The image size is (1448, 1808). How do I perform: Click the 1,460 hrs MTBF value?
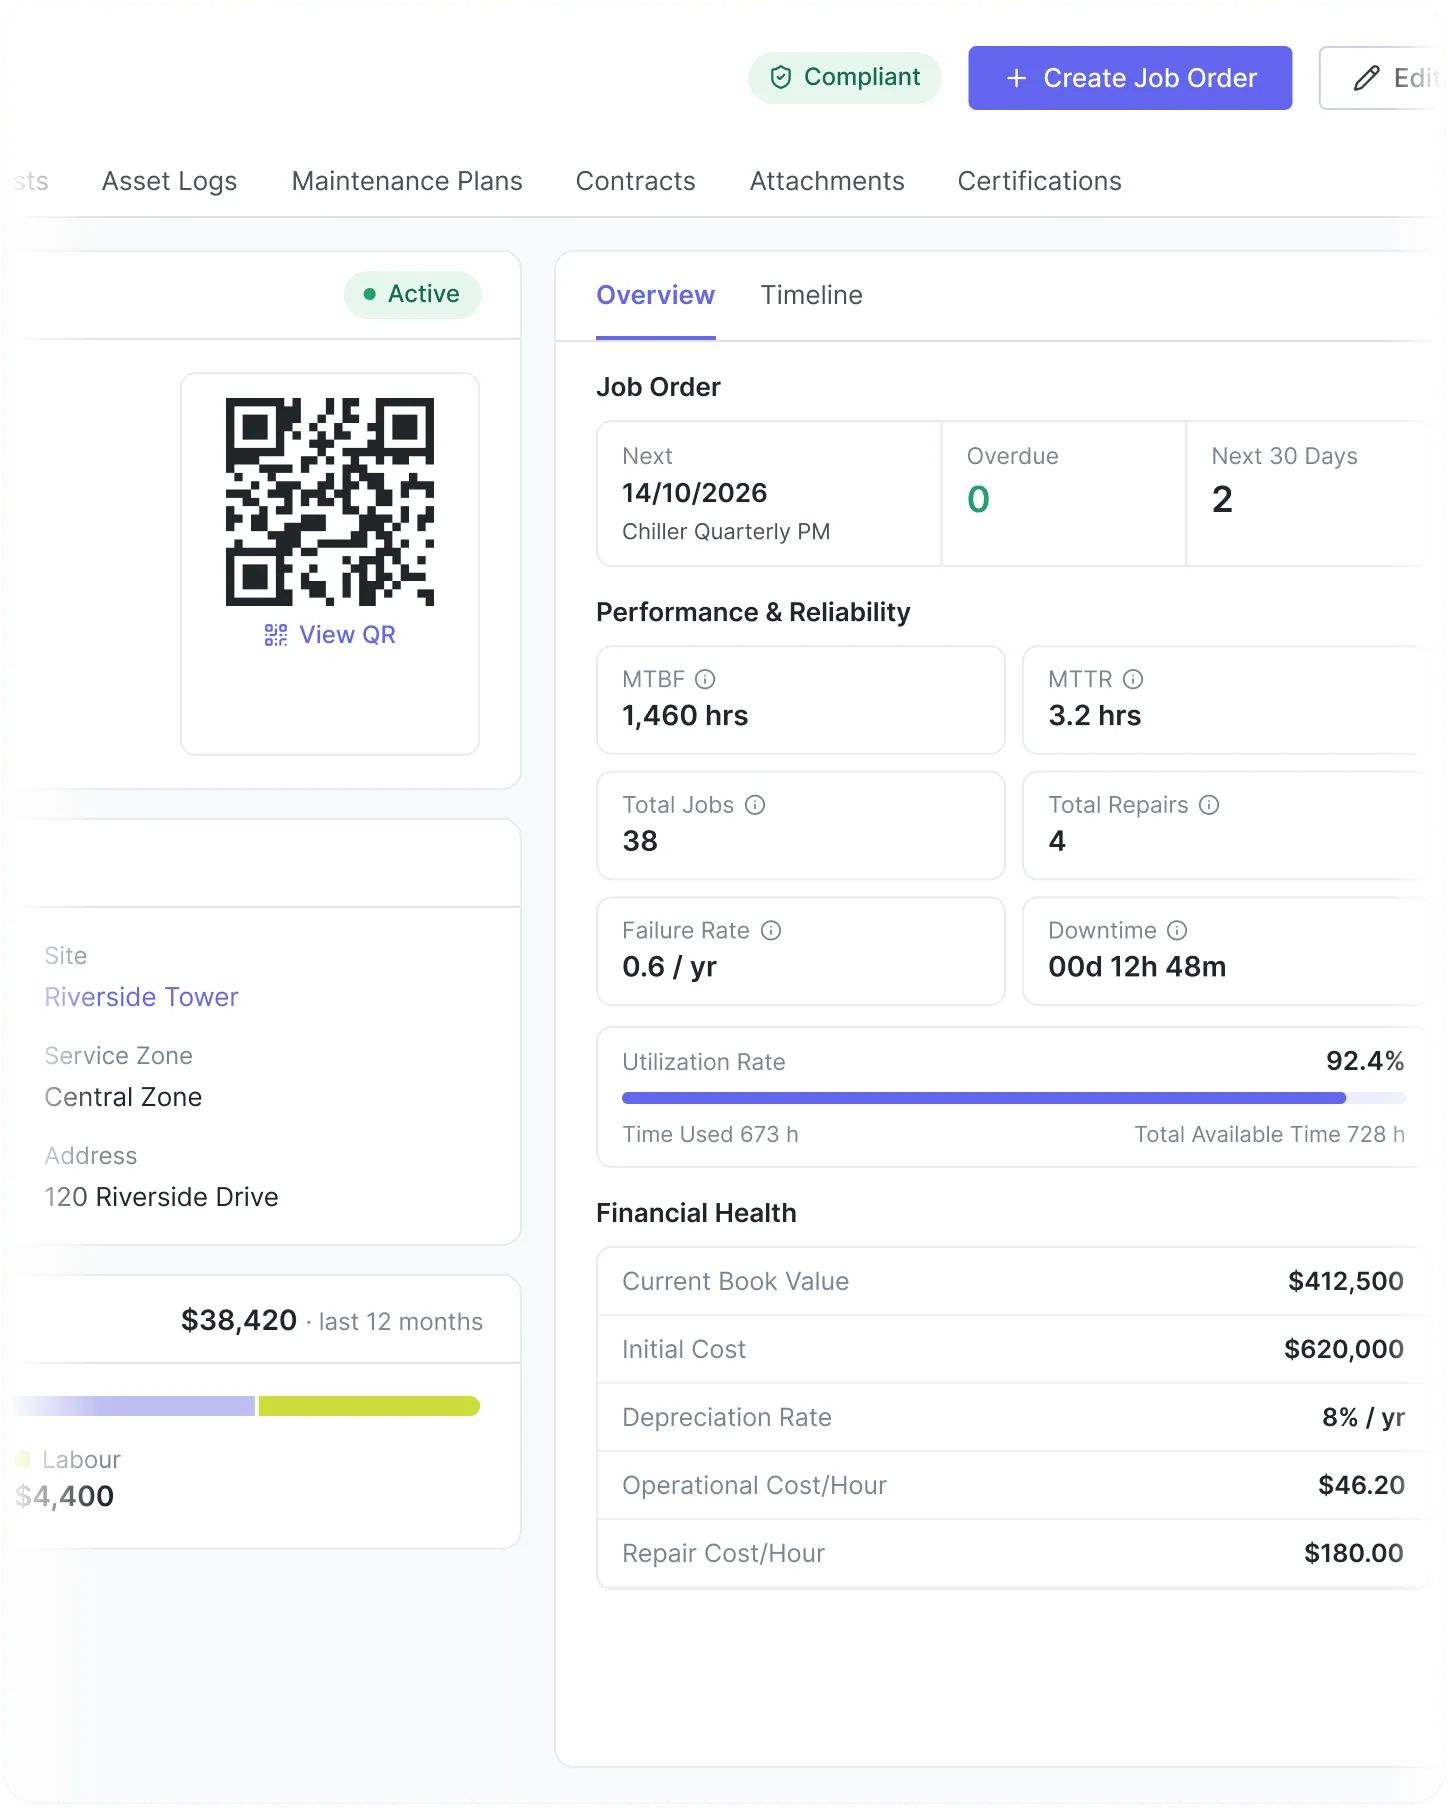pos(685,716)
